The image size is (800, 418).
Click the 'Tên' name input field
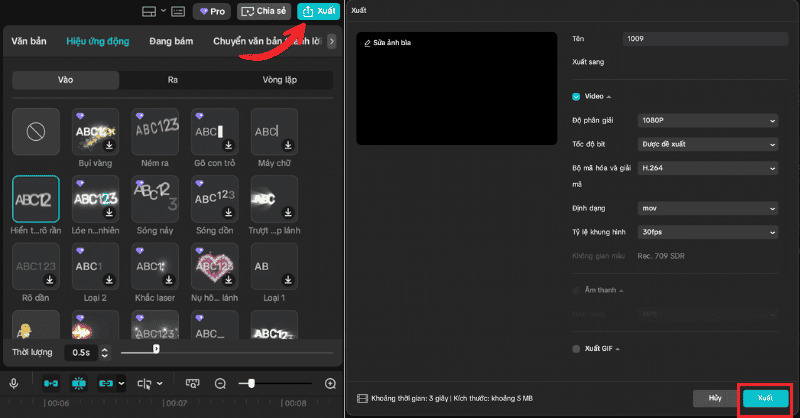click(699, 38)
